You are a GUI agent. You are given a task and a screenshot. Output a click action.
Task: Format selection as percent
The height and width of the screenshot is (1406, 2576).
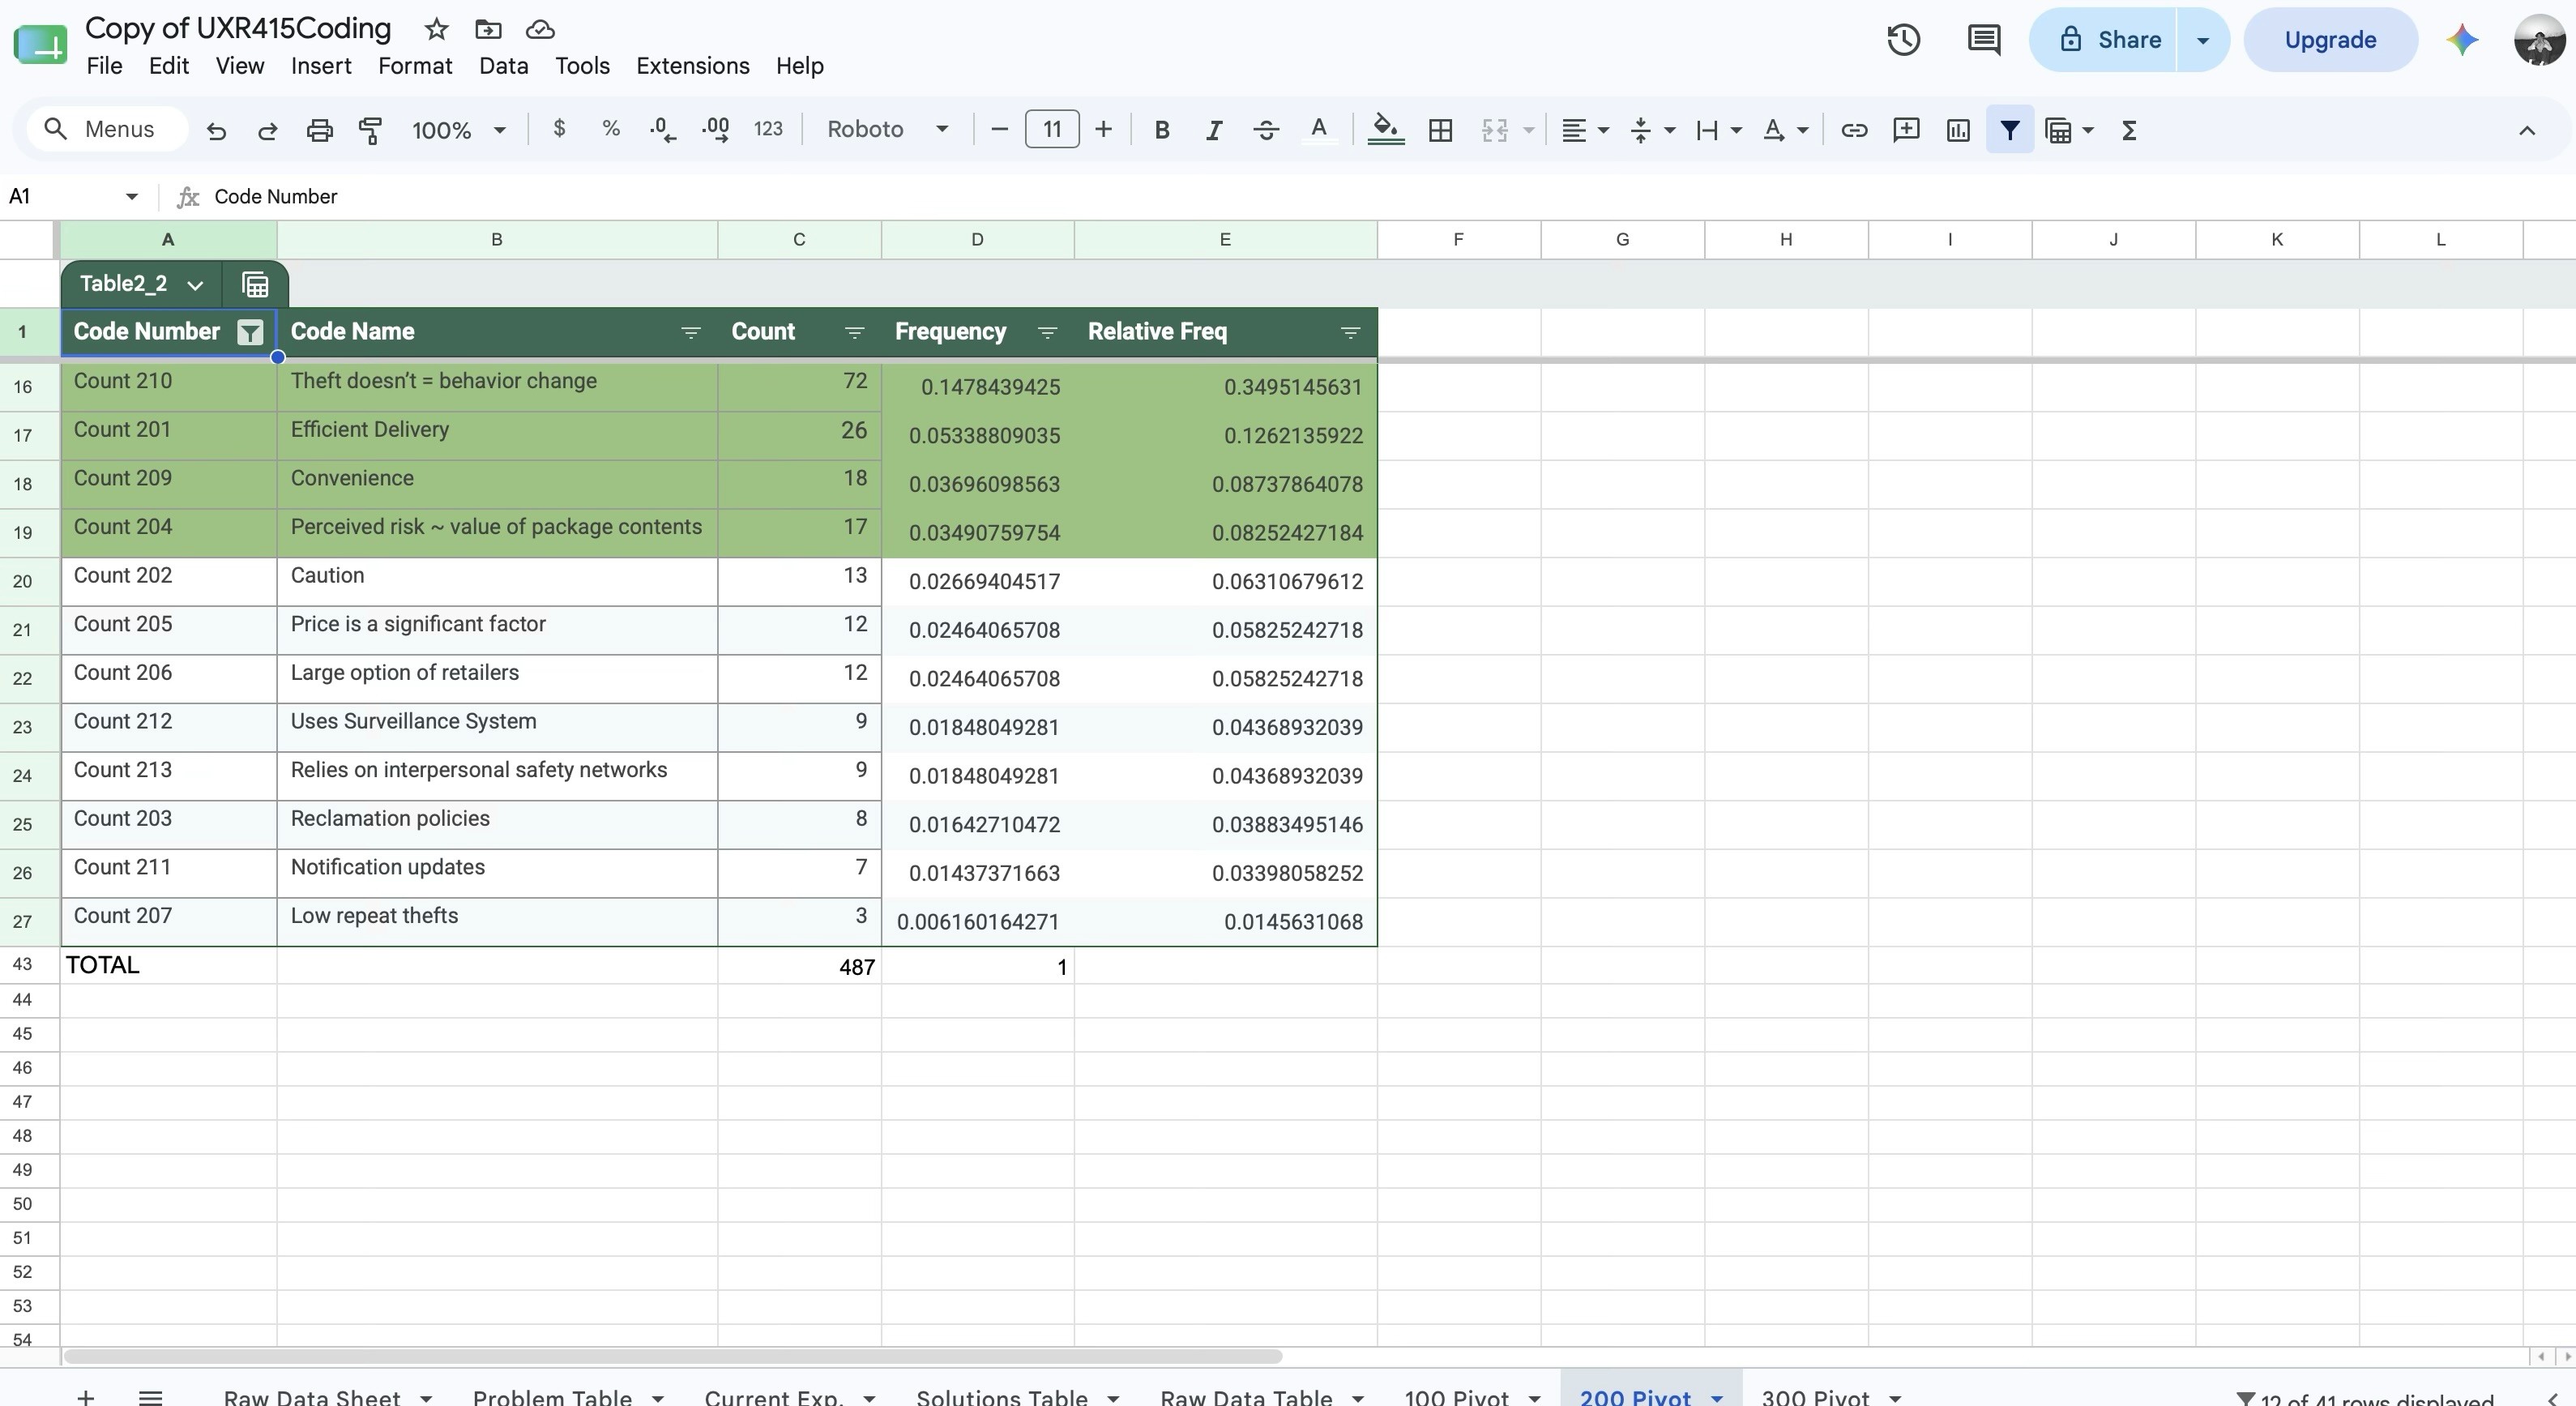(x=611, y=129)
